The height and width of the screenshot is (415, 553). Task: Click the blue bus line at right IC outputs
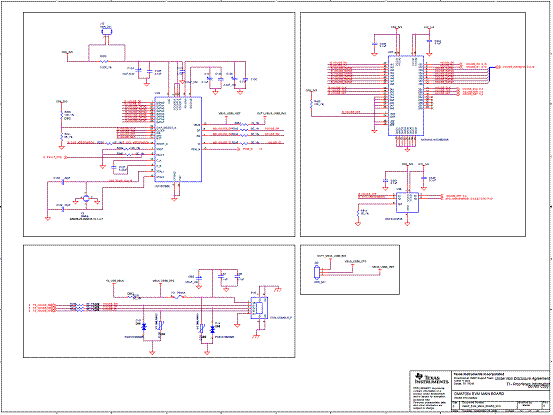pos(490,74)
